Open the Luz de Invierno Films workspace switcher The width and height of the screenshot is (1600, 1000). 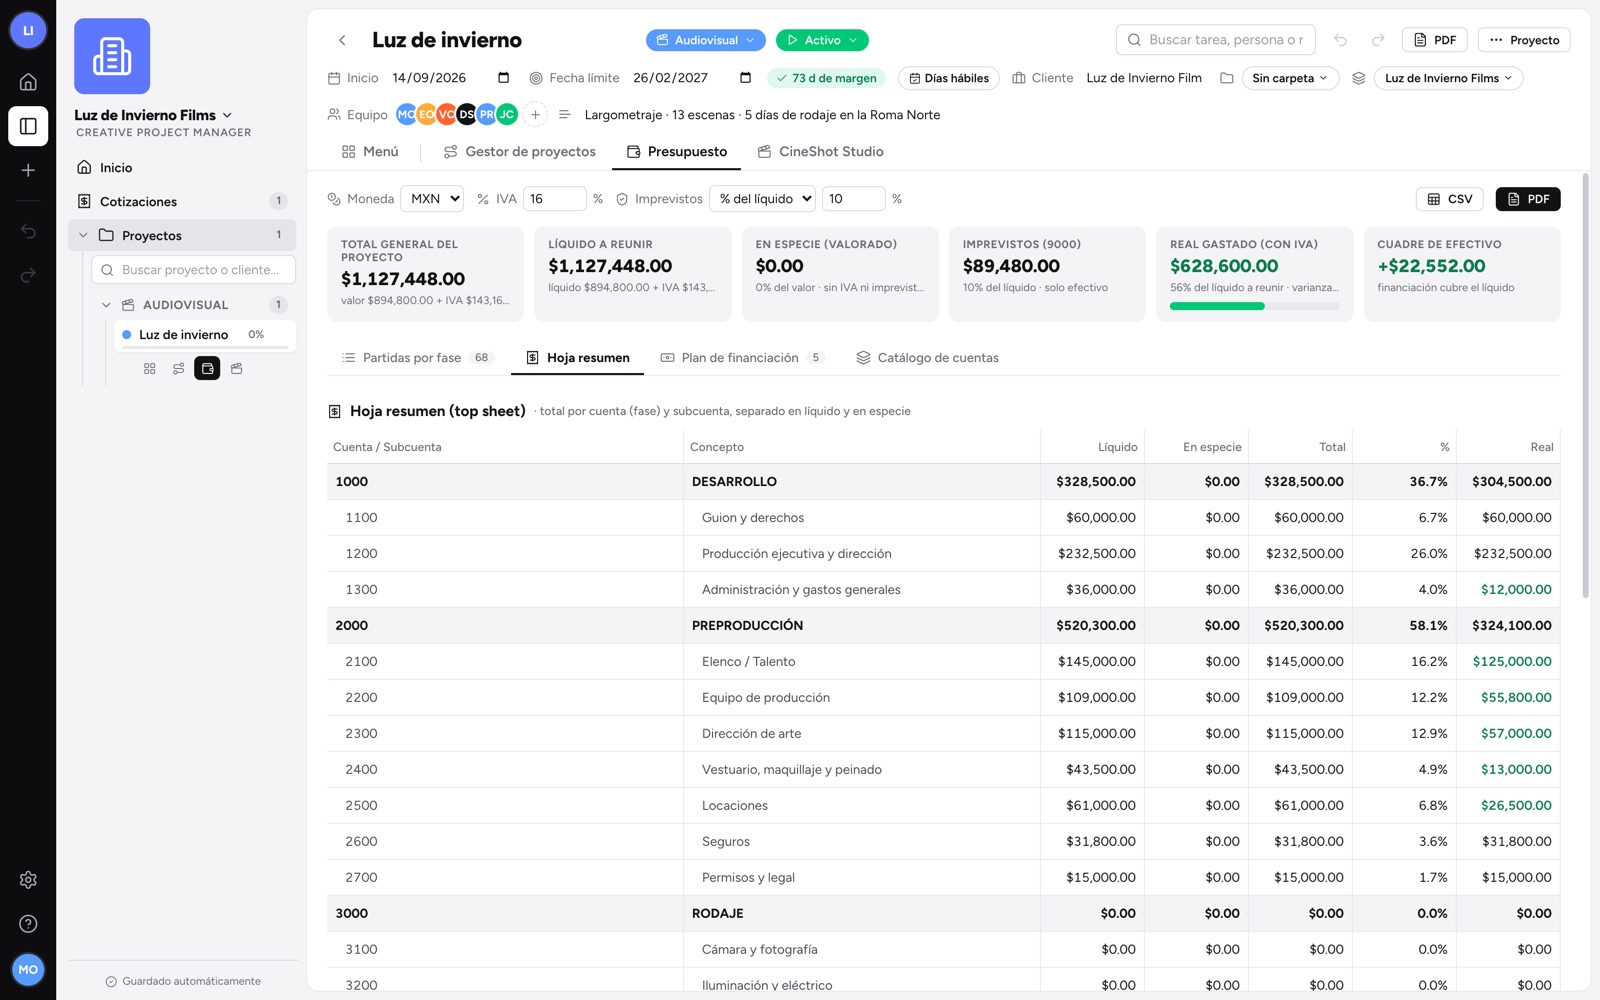(153, 115)
